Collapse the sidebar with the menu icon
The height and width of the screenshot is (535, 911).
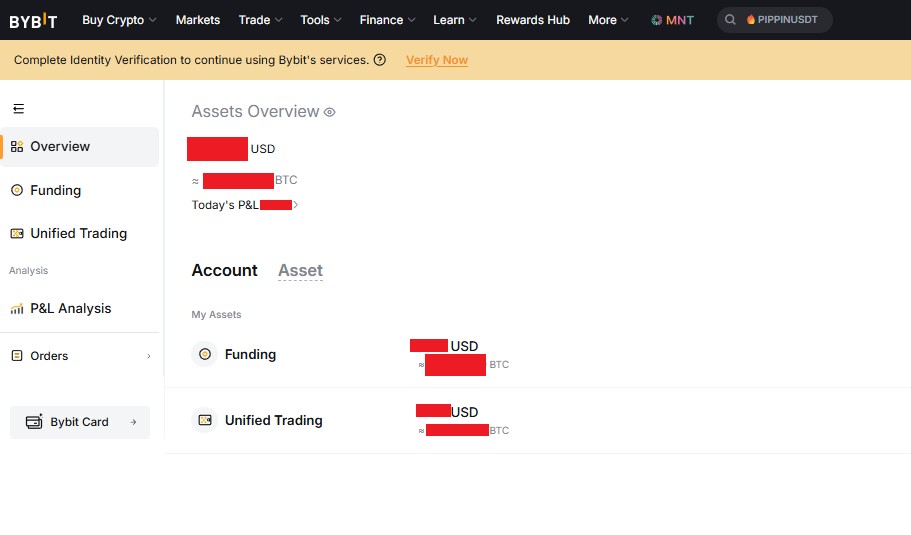[x=19, y=109]
